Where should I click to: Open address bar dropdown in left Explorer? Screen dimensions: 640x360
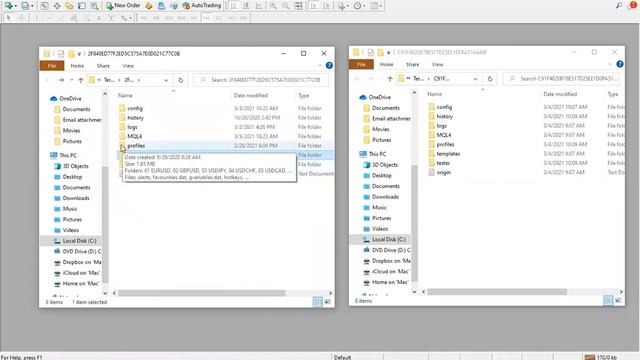click(166, 80)
